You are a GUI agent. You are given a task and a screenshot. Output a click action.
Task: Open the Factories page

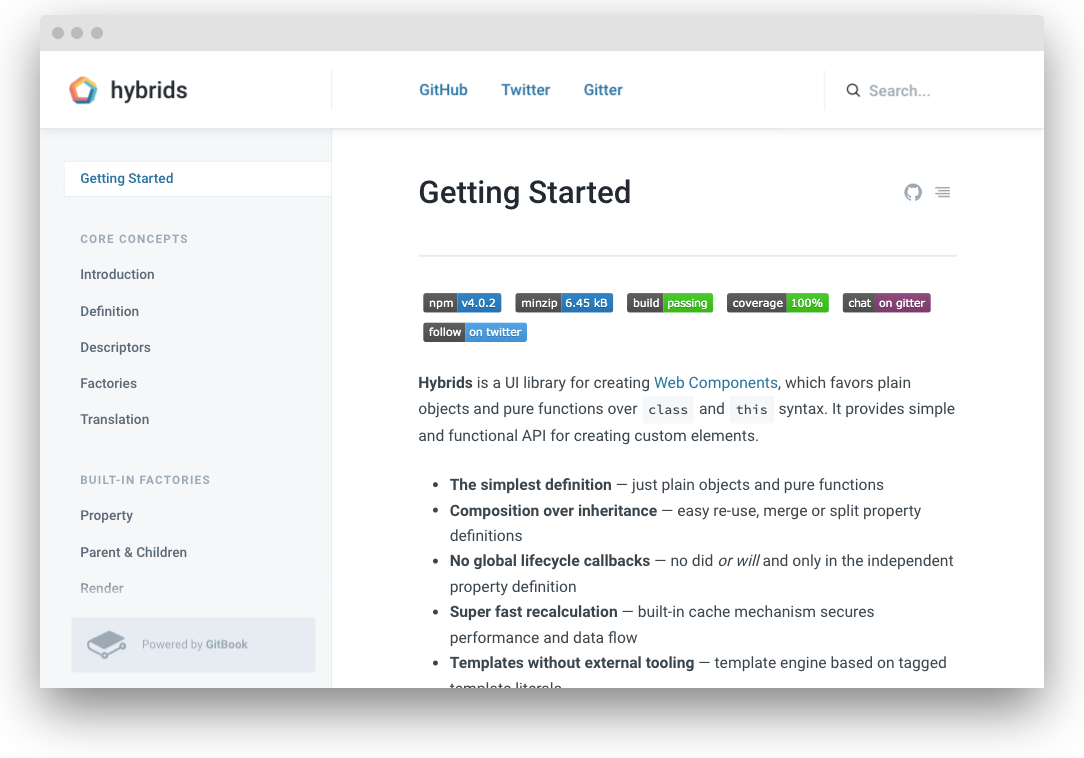click(x=109, y=383)
